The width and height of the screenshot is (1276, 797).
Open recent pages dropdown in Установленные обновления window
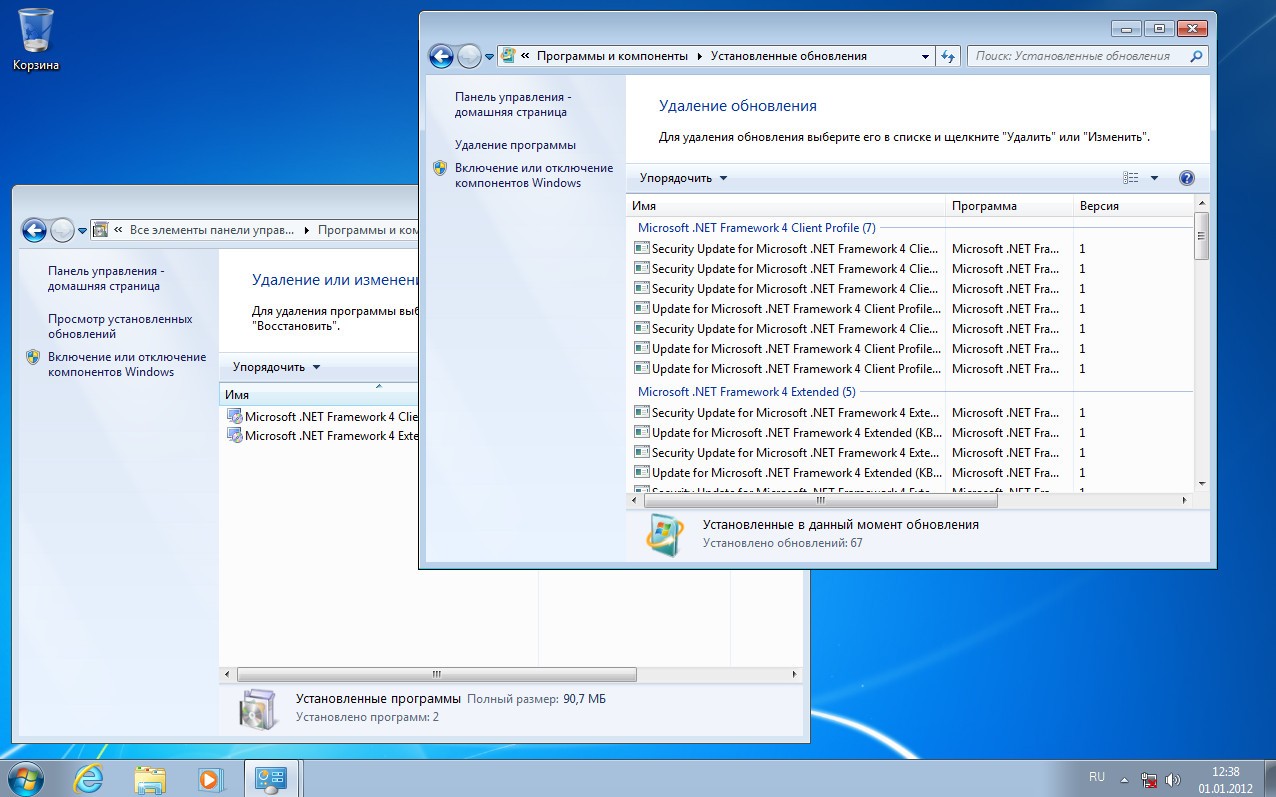pyautogui.click(x=489, y=57)
